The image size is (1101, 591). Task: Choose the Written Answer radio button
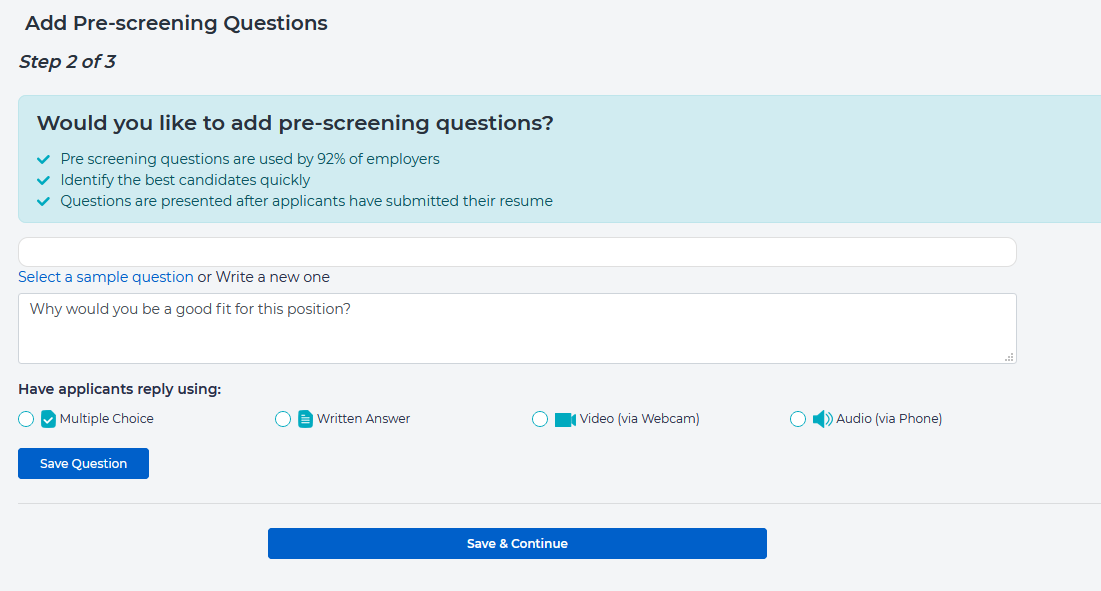click(283, 419)
